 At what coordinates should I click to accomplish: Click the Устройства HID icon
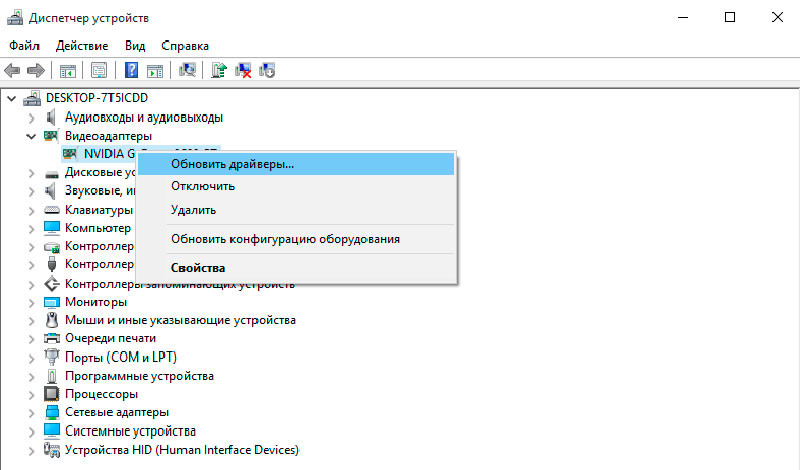pyautogui.click(x=52, y=450)
